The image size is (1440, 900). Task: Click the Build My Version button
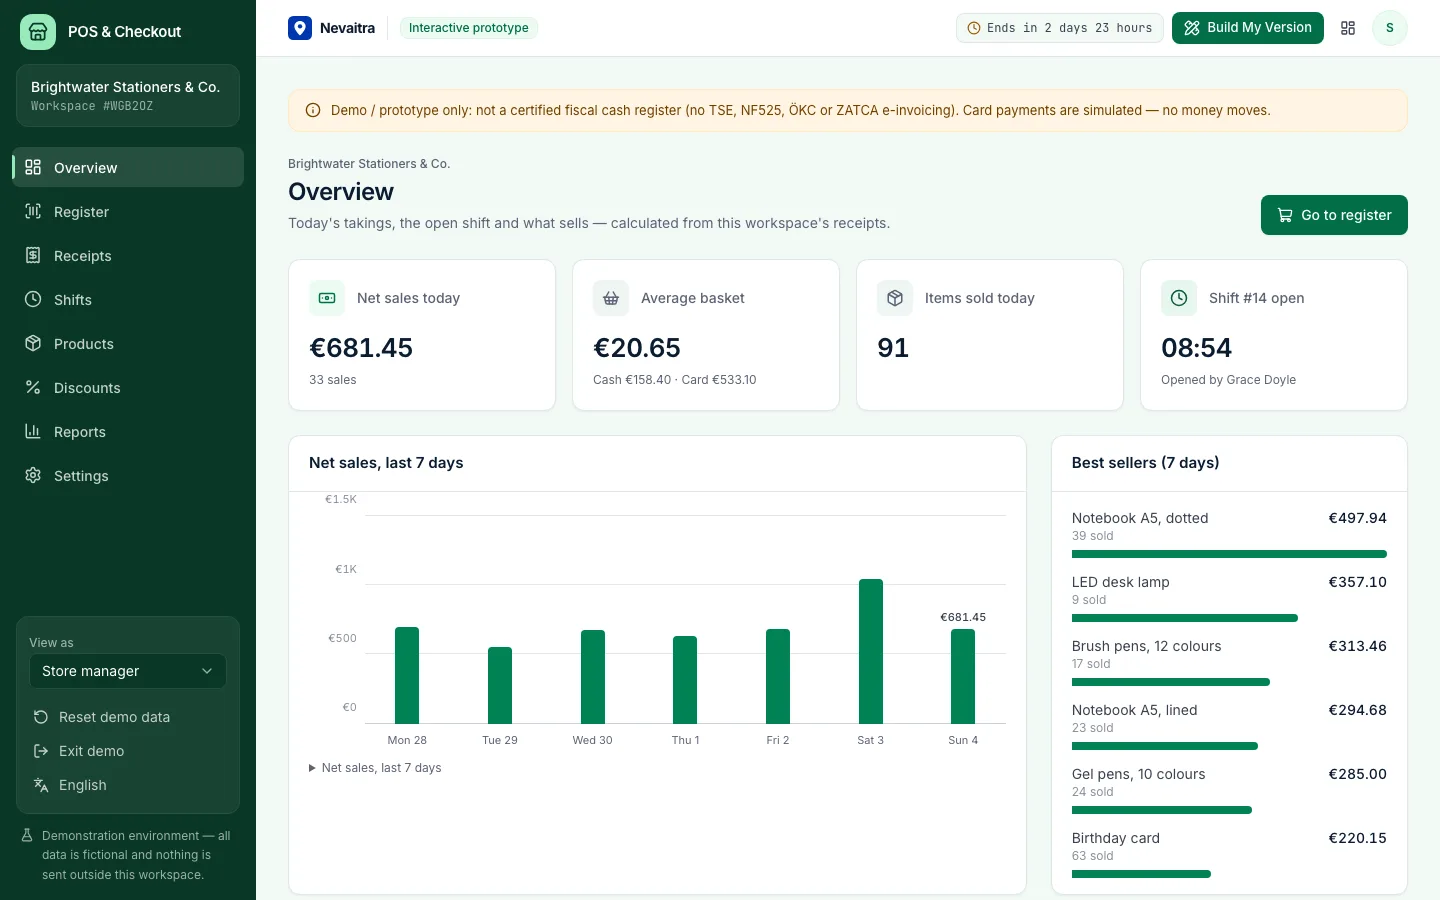(1248, 28)
